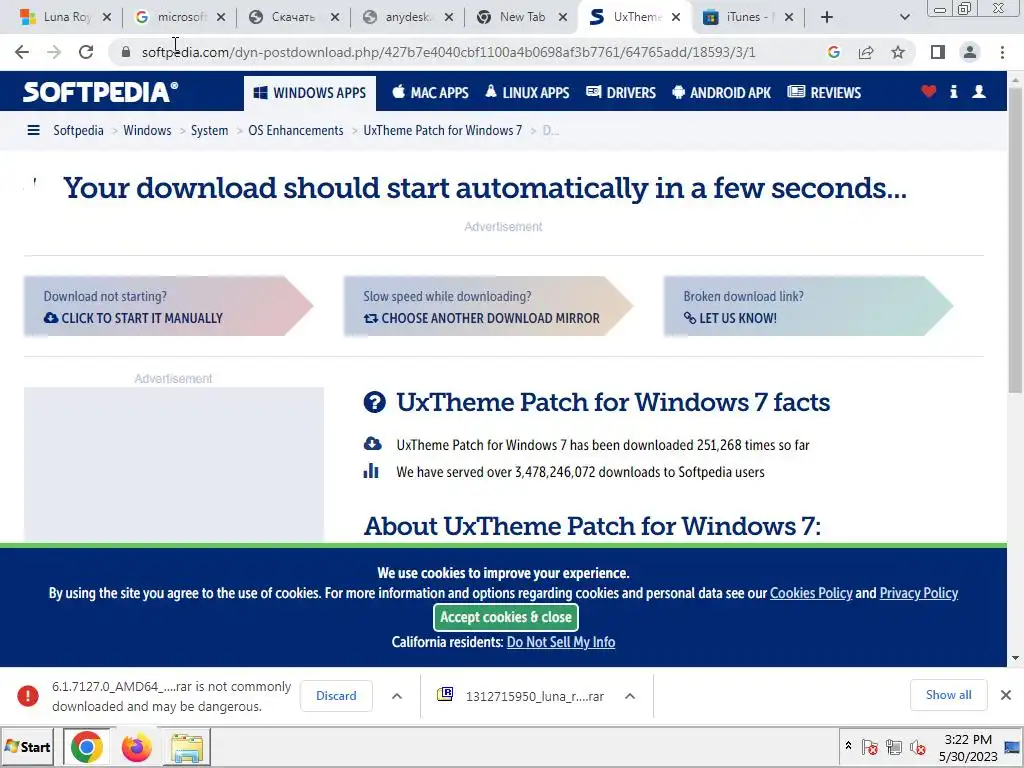The height and width of the screenshot is (768, 1024).
Task: Open Windows Apps section
Action: 310,93
